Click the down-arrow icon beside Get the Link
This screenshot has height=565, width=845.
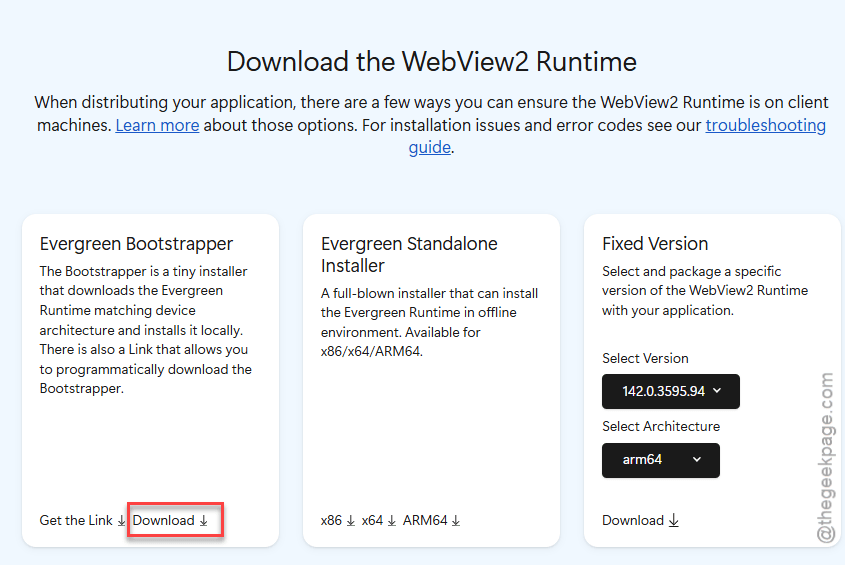122,521
